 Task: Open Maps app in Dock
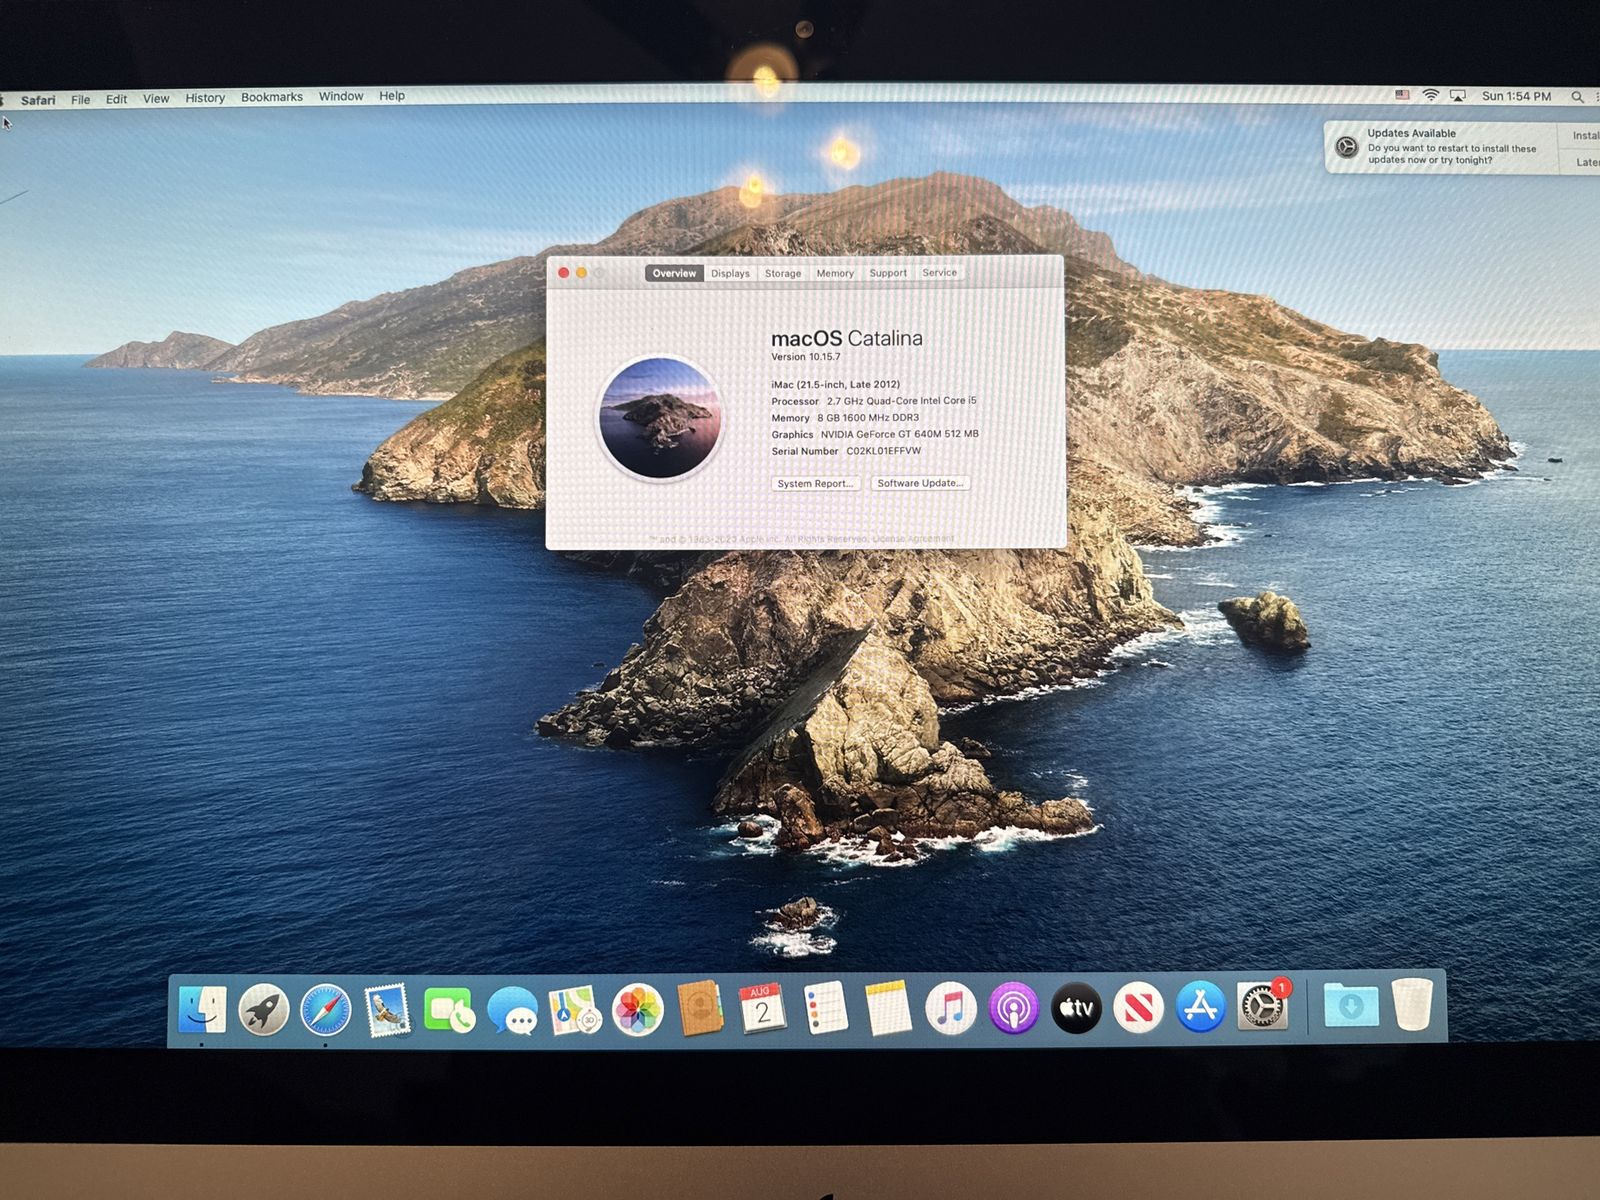click(x=574, y=1011)
